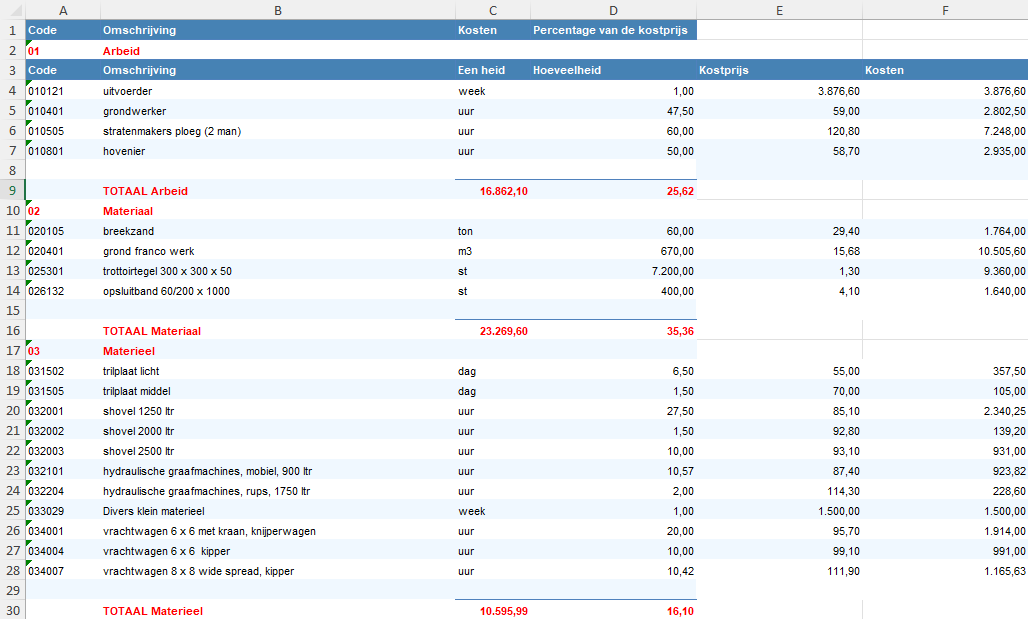Click the "stratenmakers ploeg (2 man)" cell
The image size is (1028, 619).
278,130
